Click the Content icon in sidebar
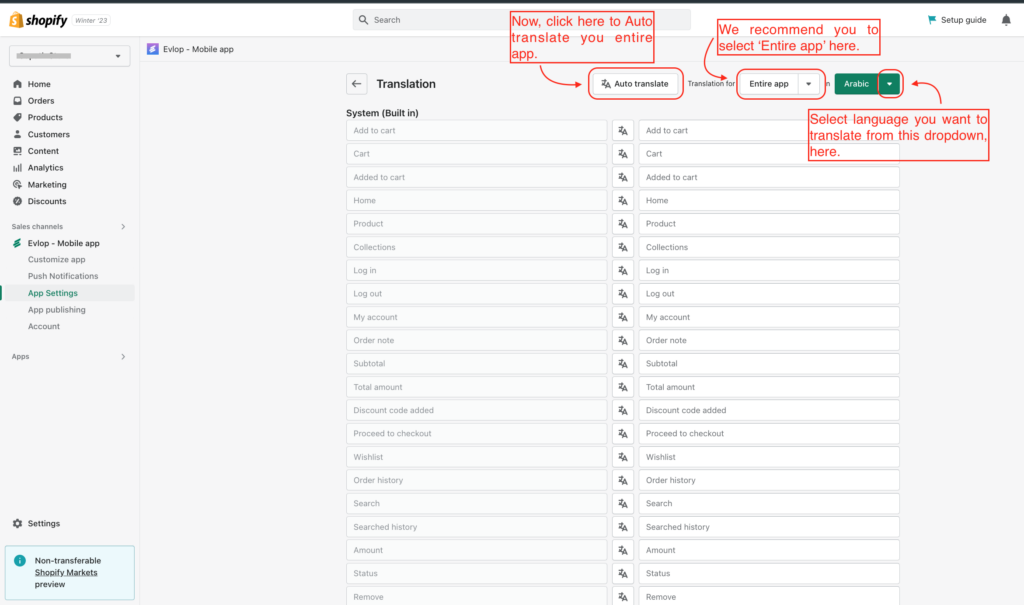The image size is (1024, 605). click(x=18, y=151)
